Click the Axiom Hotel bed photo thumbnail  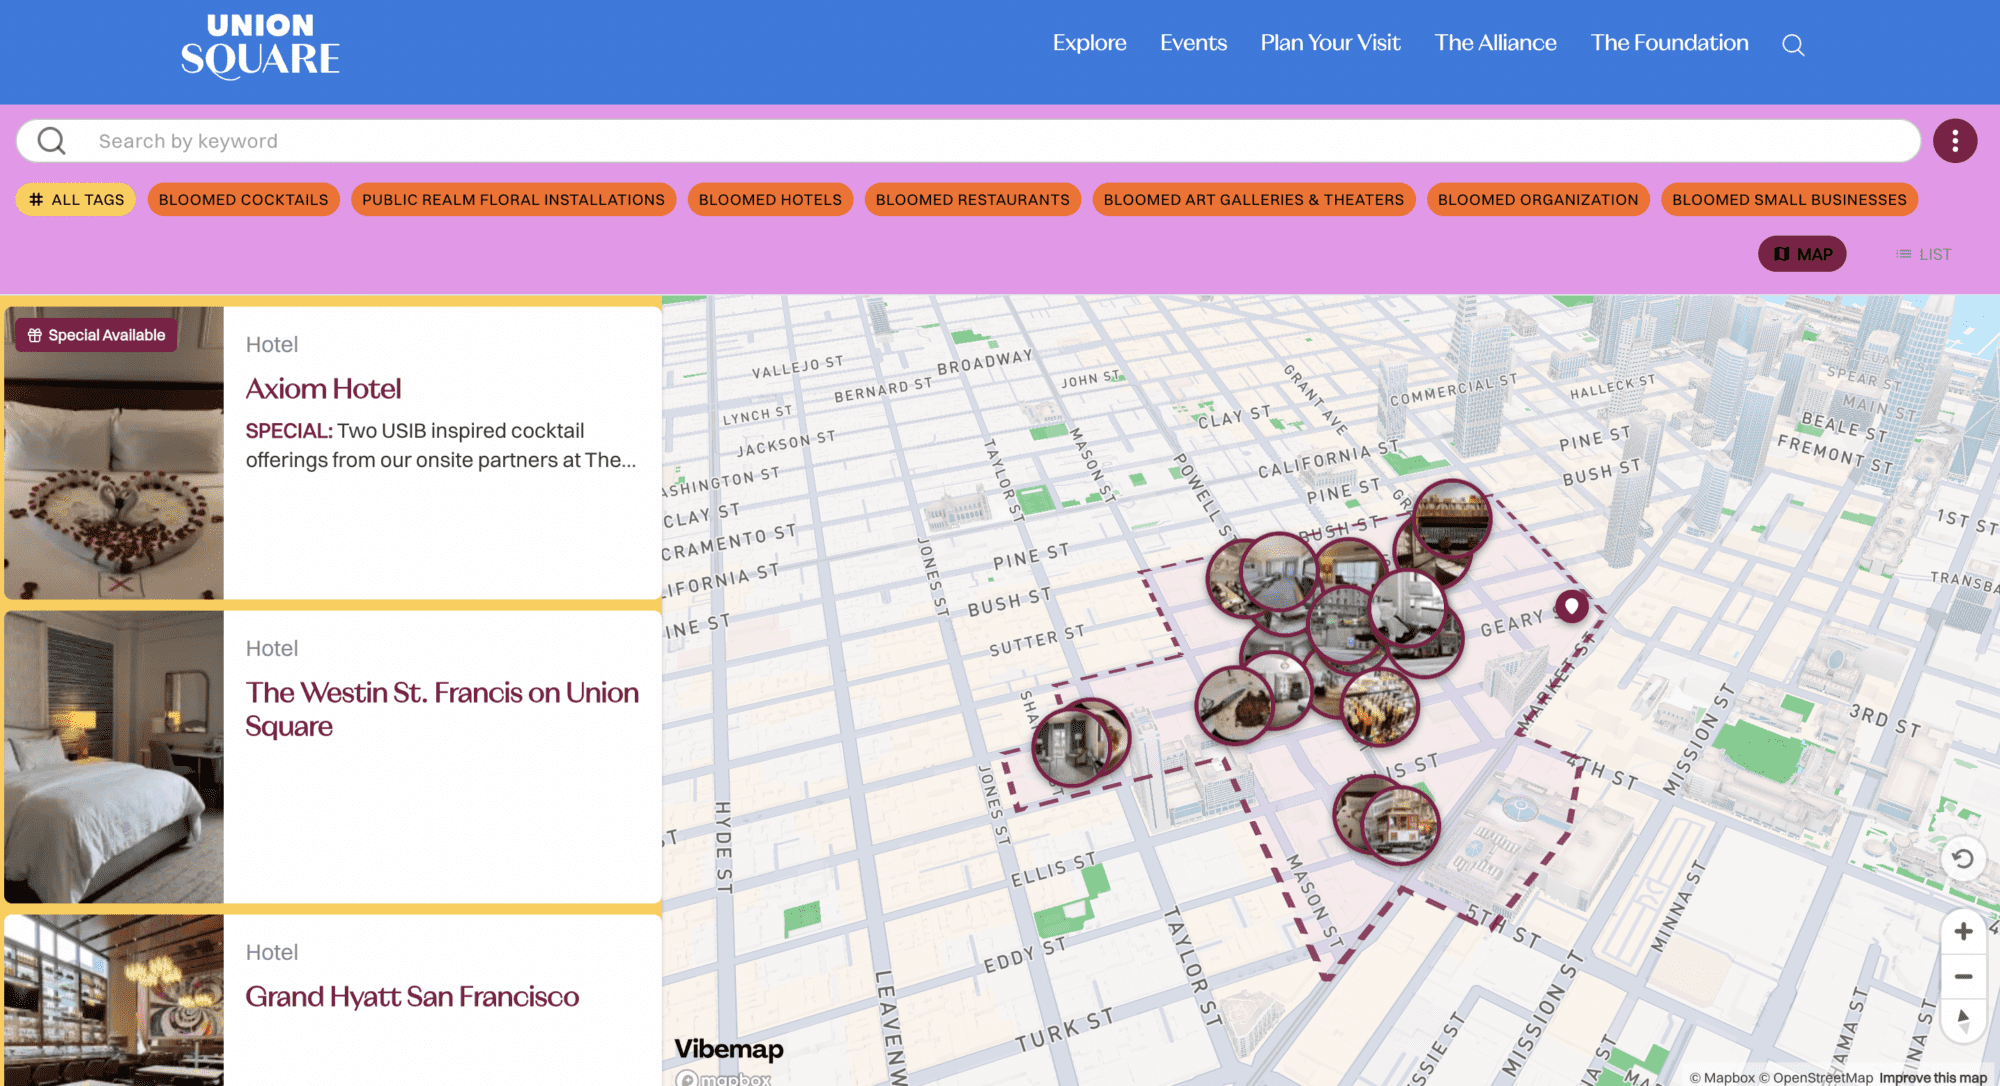[114, 453]
